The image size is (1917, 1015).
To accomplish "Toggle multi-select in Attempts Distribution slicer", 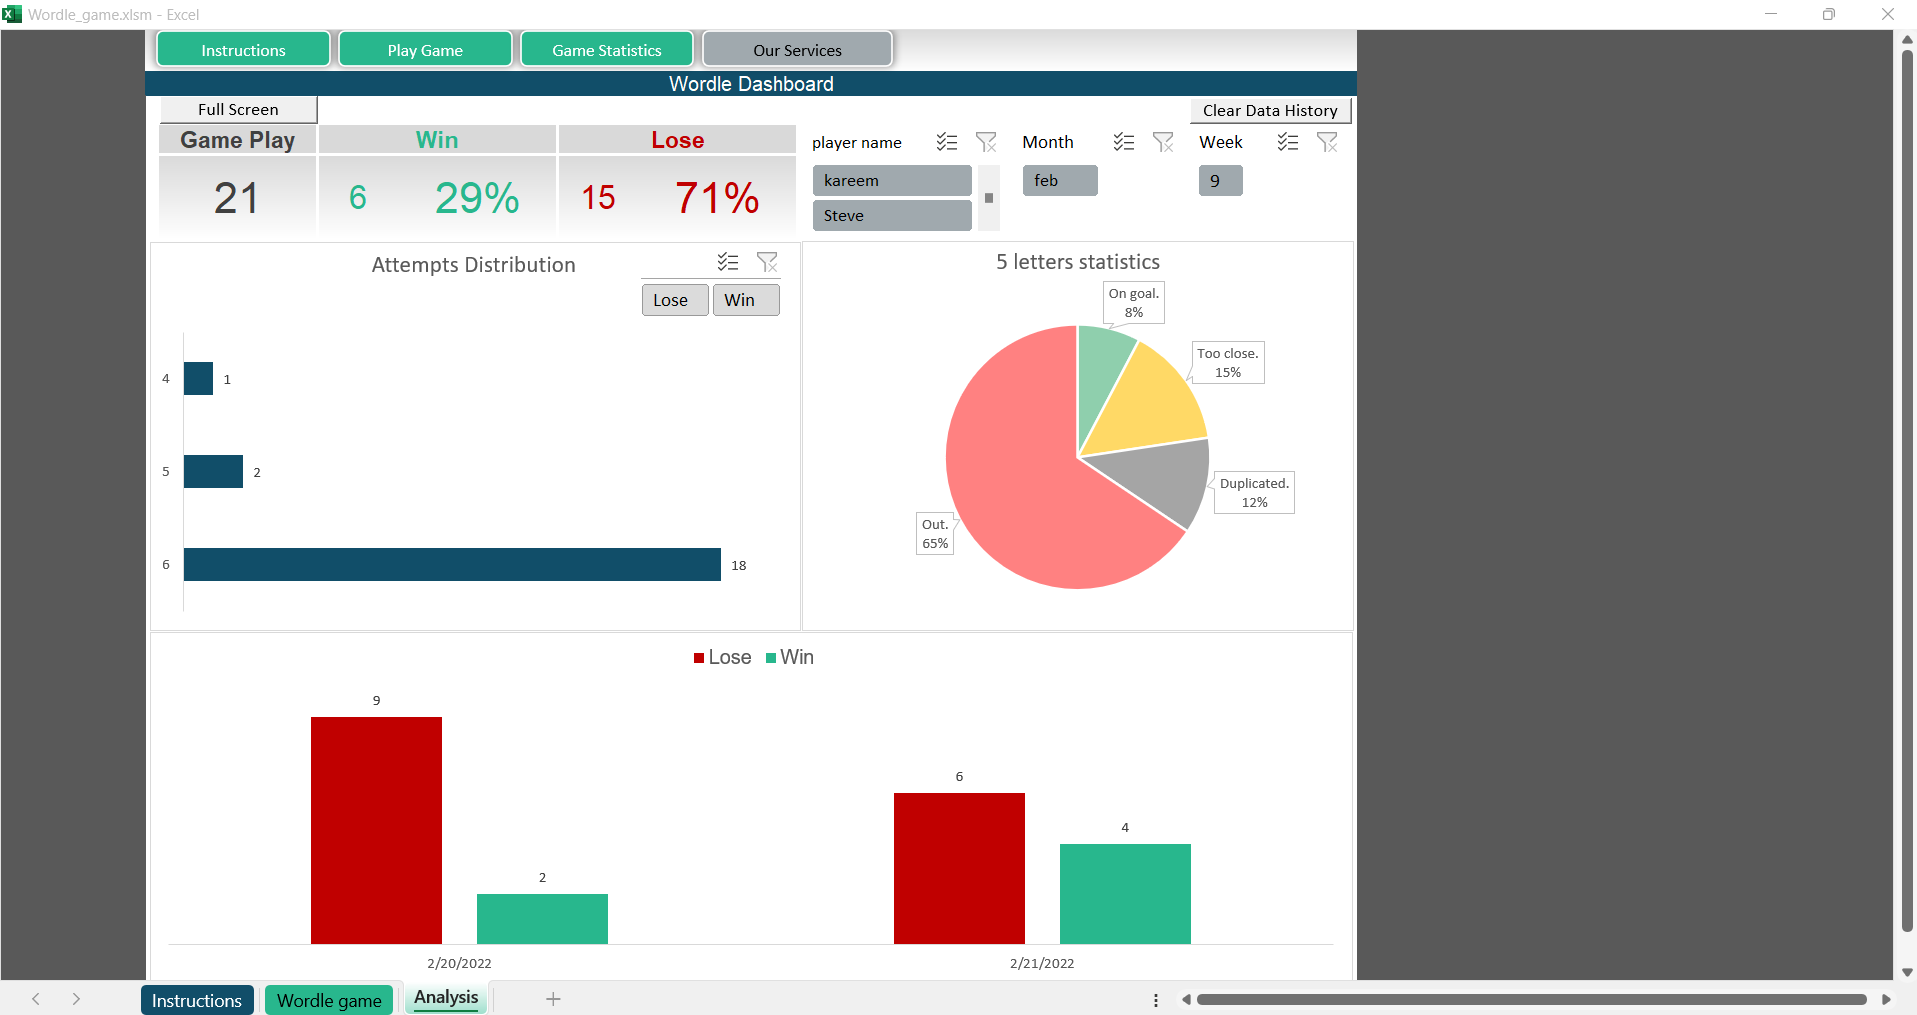I will [727, 262].
